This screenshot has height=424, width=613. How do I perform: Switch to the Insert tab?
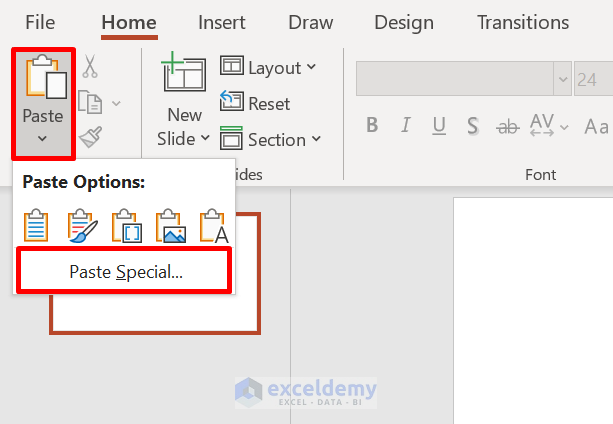click(x=222, y=22)
